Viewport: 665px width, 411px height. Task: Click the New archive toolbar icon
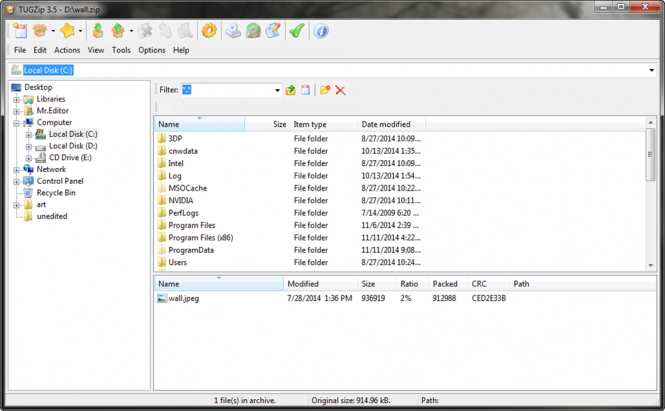click(x=20, y=31)
